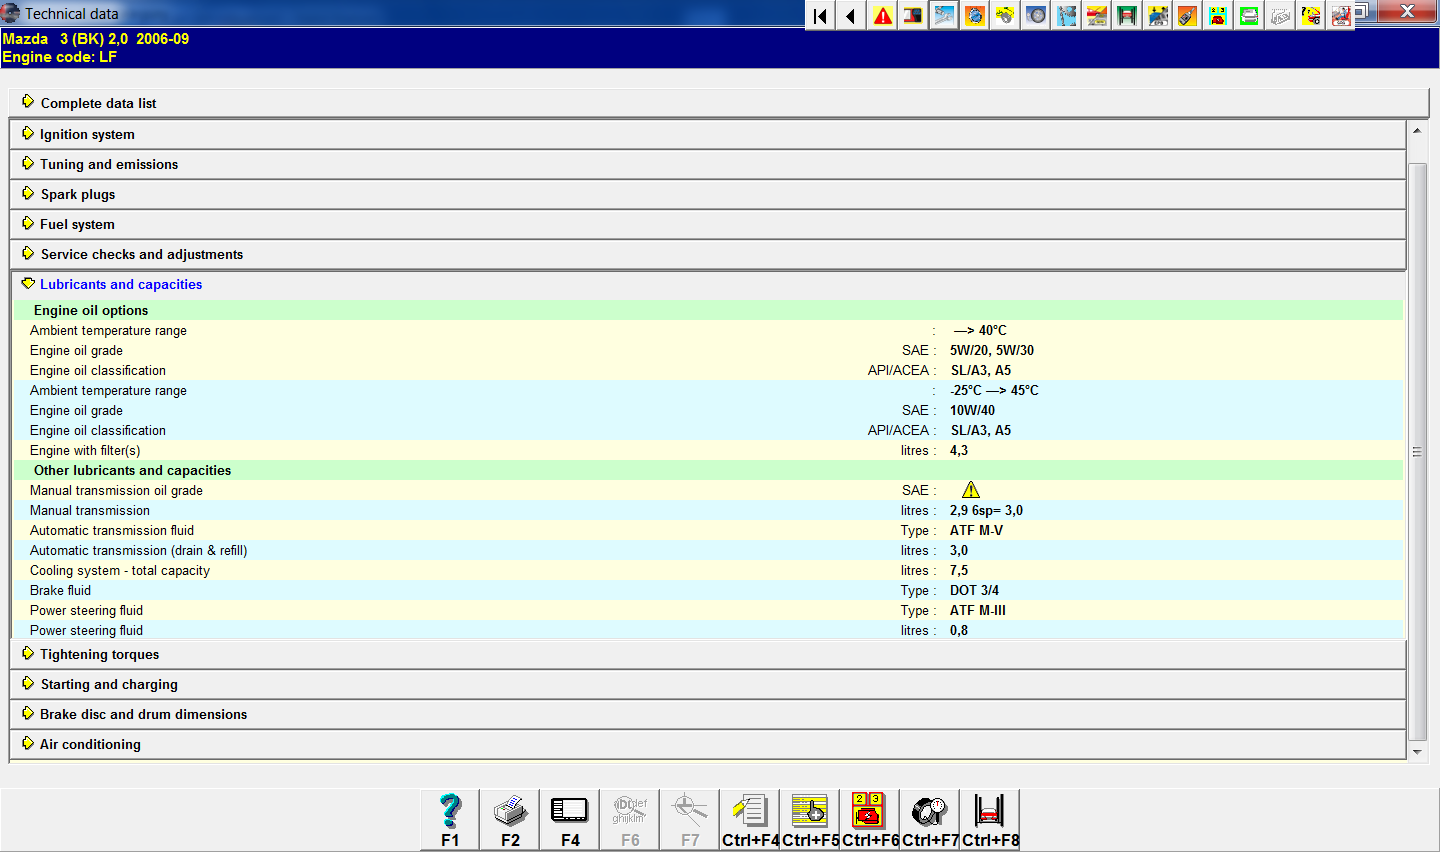1440x852 pixels.
Task: Click the first-page navigation arrow icon
Action: (820, 15)
